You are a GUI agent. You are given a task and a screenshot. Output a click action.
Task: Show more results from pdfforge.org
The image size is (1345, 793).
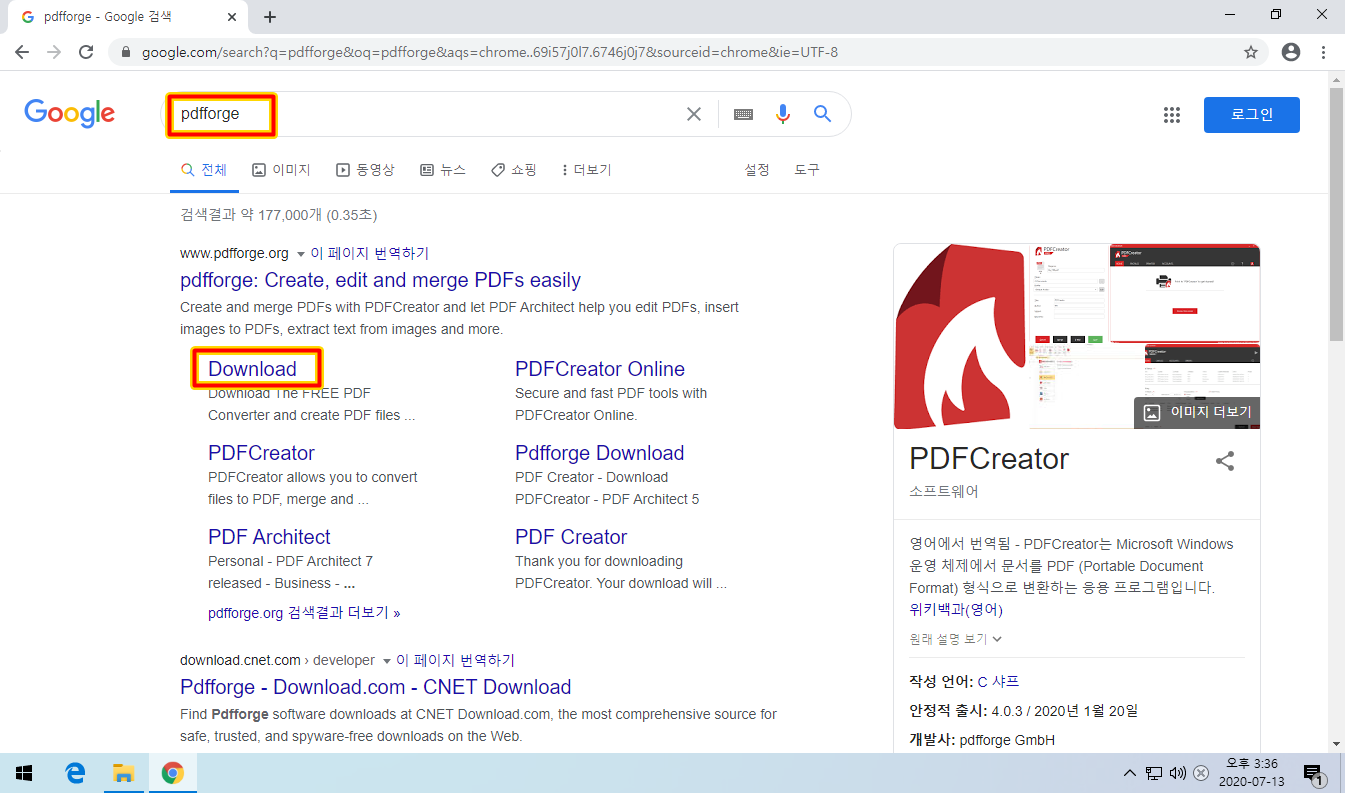click(304, 613)
